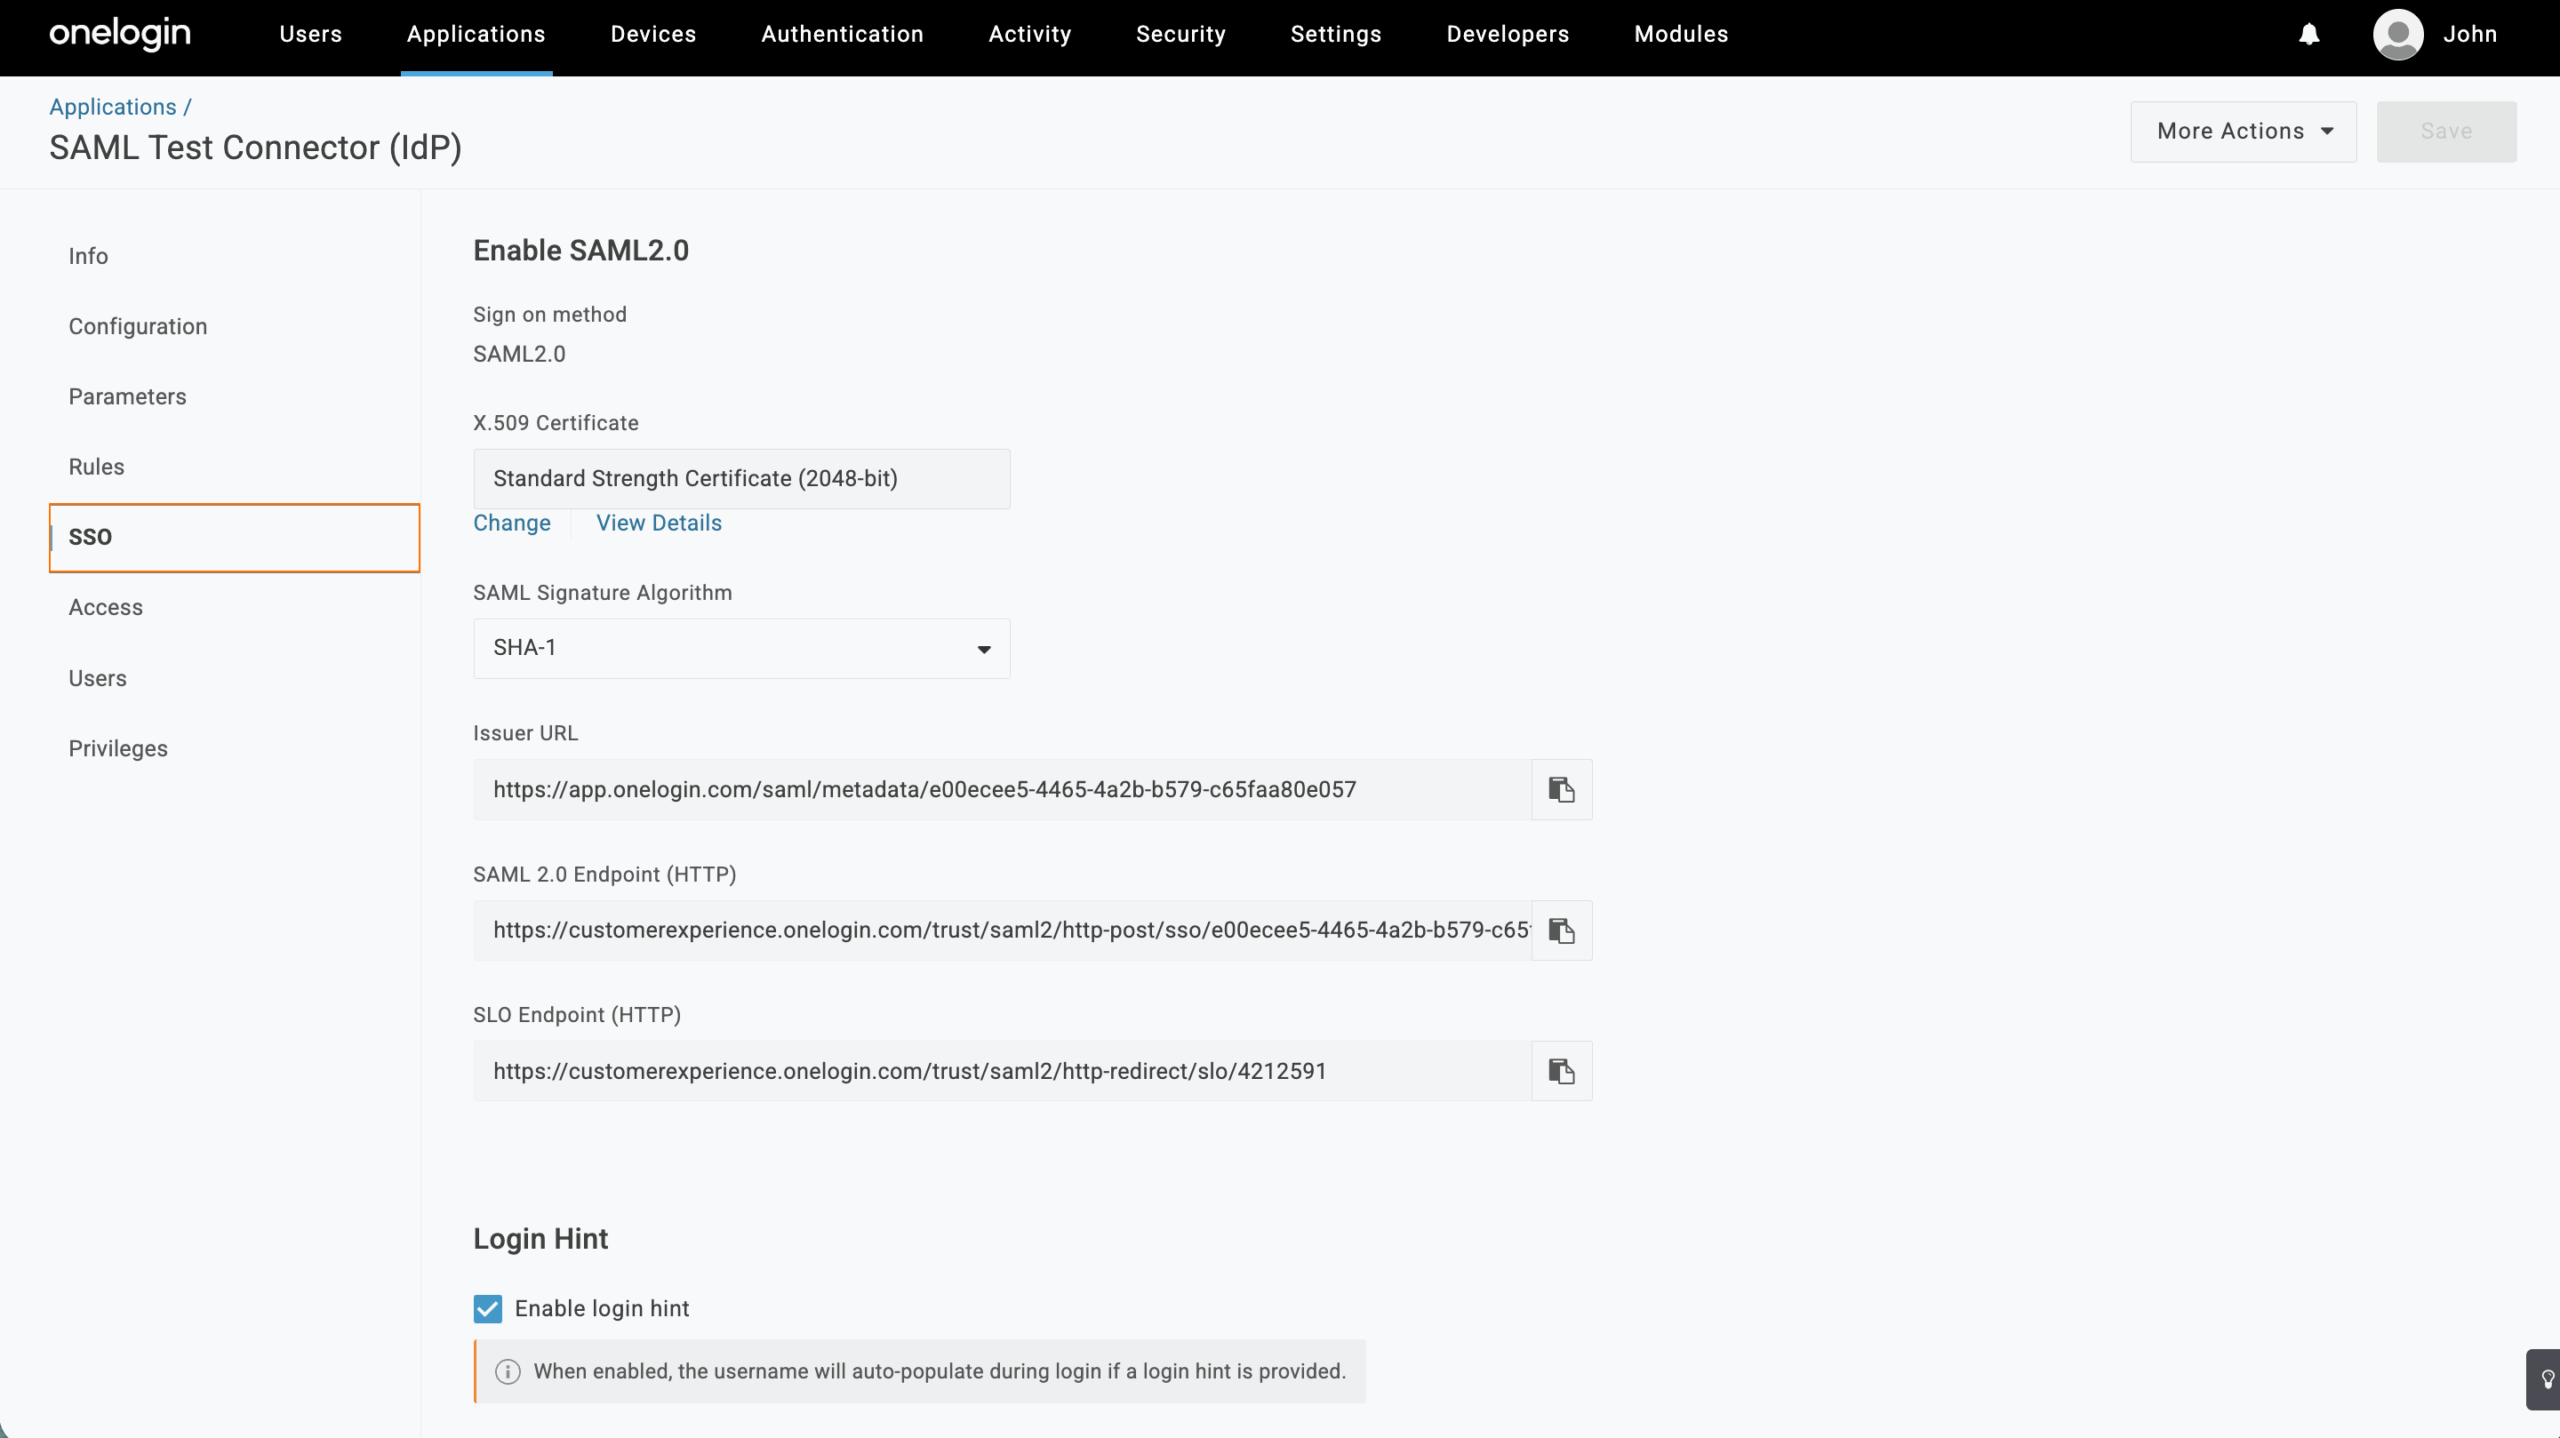Open the help lightbulb icon at bottom right
The height and width of the screenshot is (1438, 2560).
pos(2545,1378)
